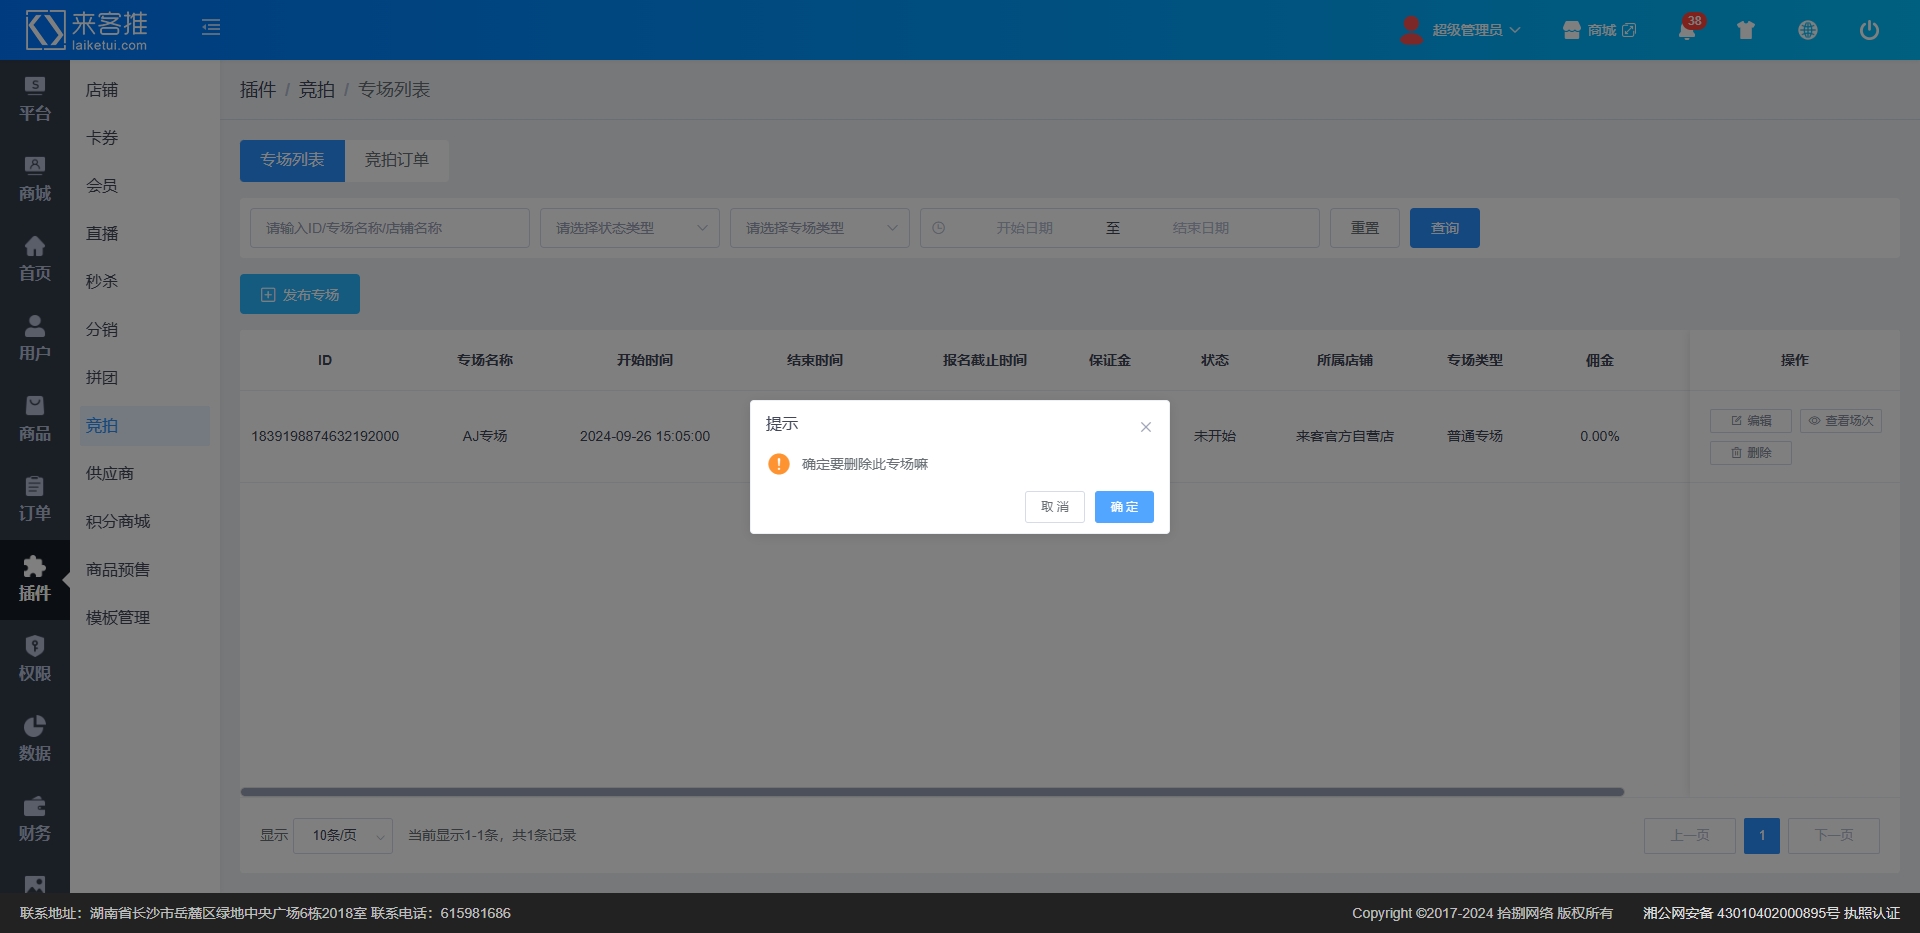The height and width of the screenshot is (933, 1920).
Task: Click the horizontal table scrollbar
Action: pyautogui.click(x=931, y=792)
